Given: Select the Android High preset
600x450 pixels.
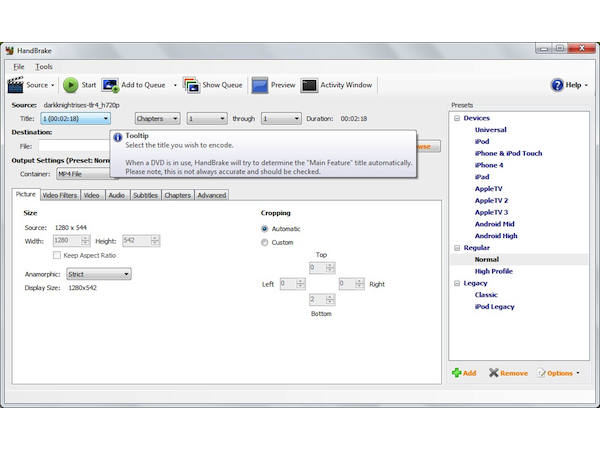Looking at the screenshot, I should click(x=496, y=236).
